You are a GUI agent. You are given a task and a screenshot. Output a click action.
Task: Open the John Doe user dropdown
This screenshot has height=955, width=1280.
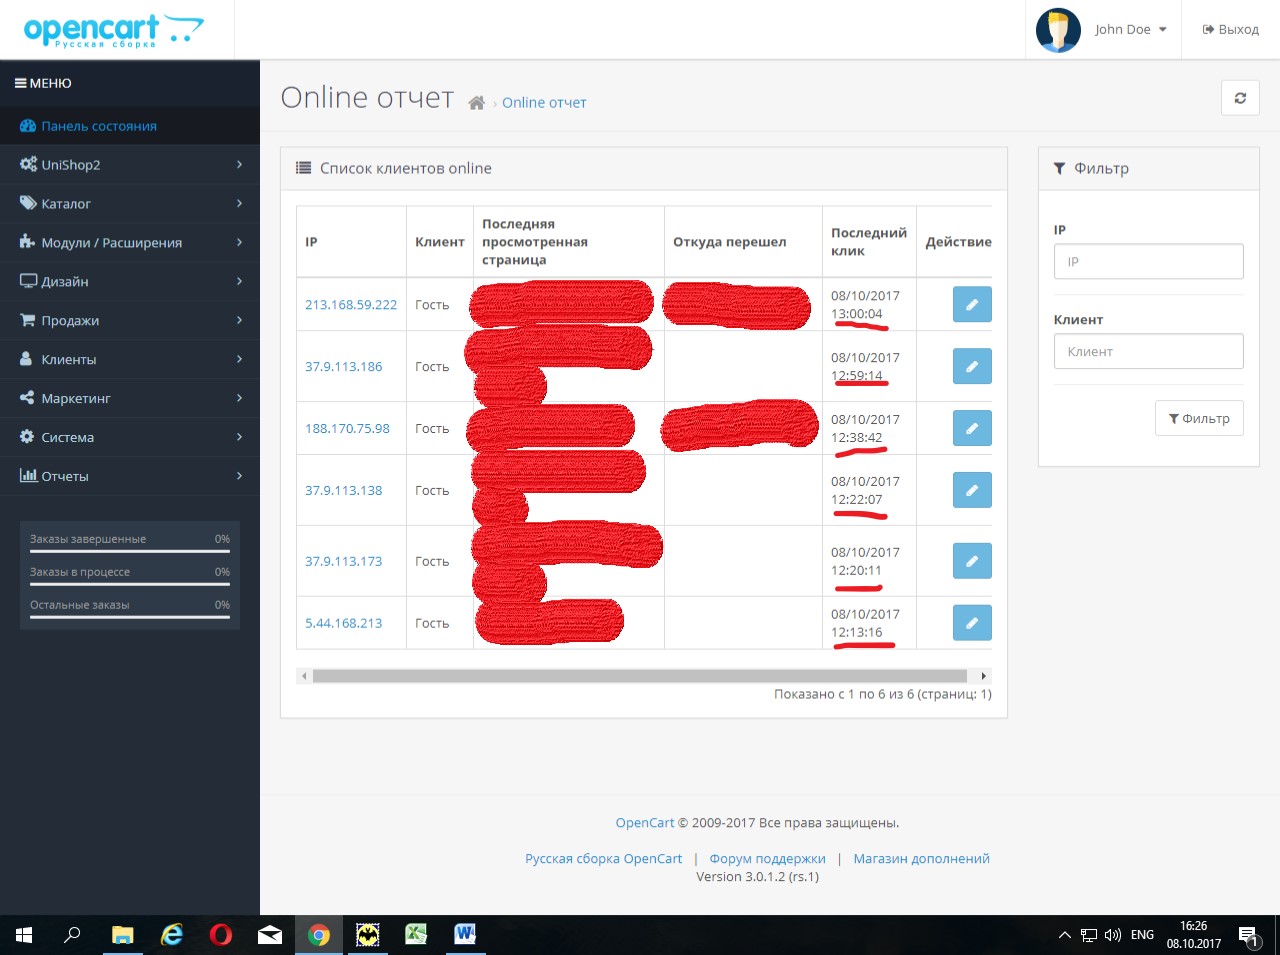coord(1130,30)
